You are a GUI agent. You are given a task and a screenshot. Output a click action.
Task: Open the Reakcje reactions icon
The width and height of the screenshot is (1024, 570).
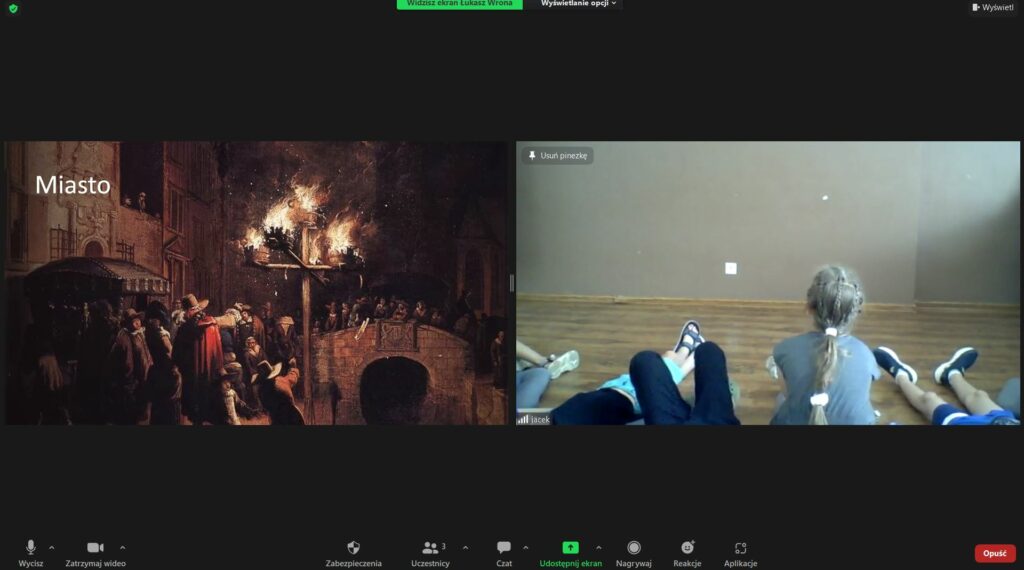pyautogui.click(x=687, y=548)
